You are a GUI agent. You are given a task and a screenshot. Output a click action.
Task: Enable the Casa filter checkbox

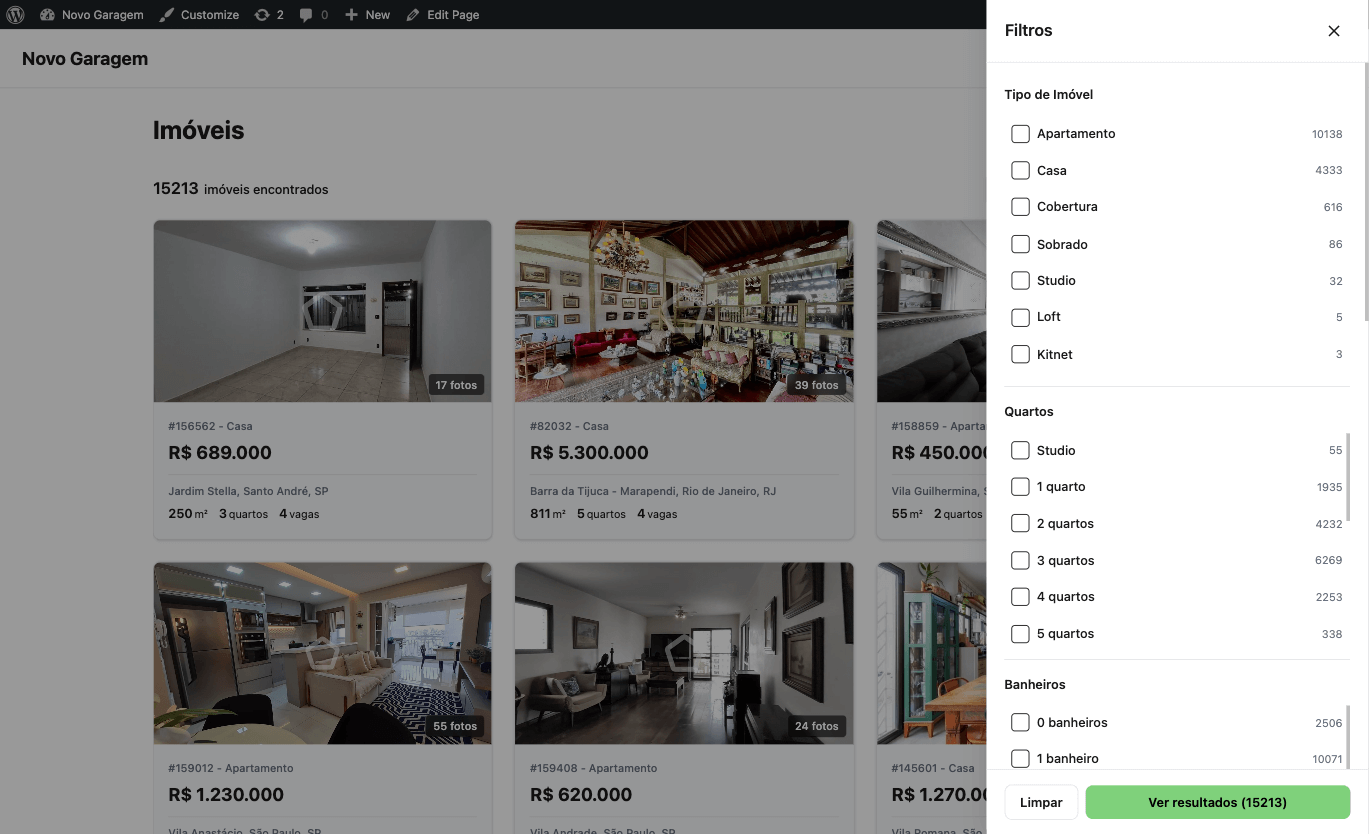1020,170
